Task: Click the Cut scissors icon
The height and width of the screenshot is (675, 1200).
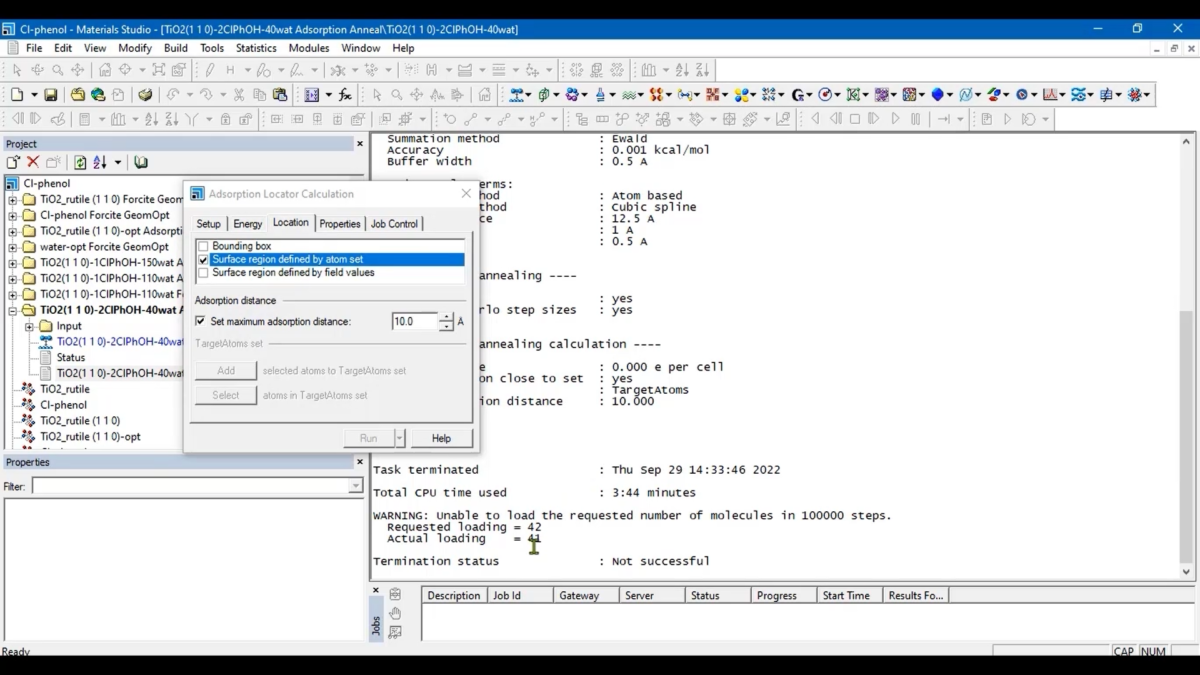Action: point(238,95)
